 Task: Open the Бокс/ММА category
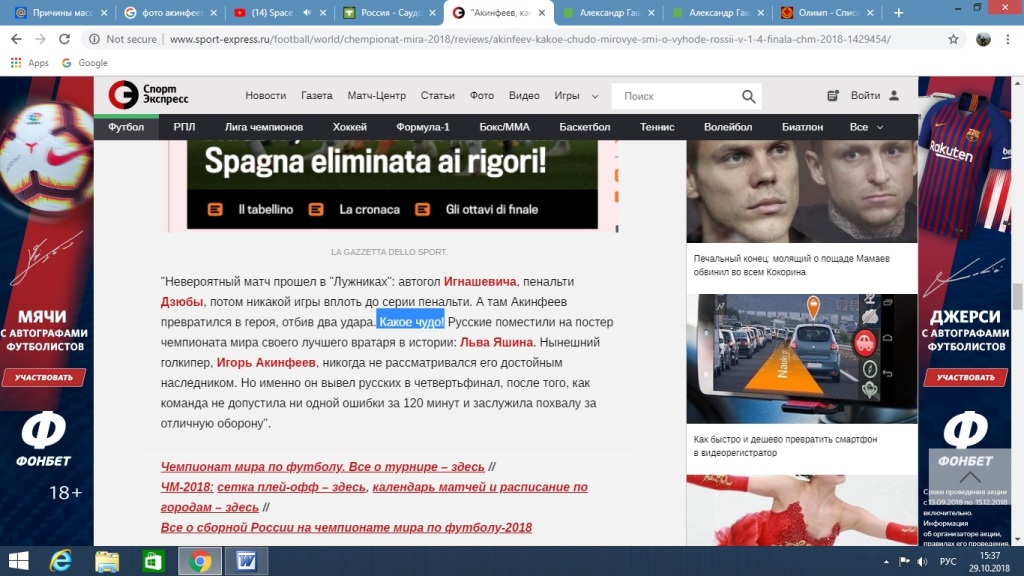coord(504,127)
